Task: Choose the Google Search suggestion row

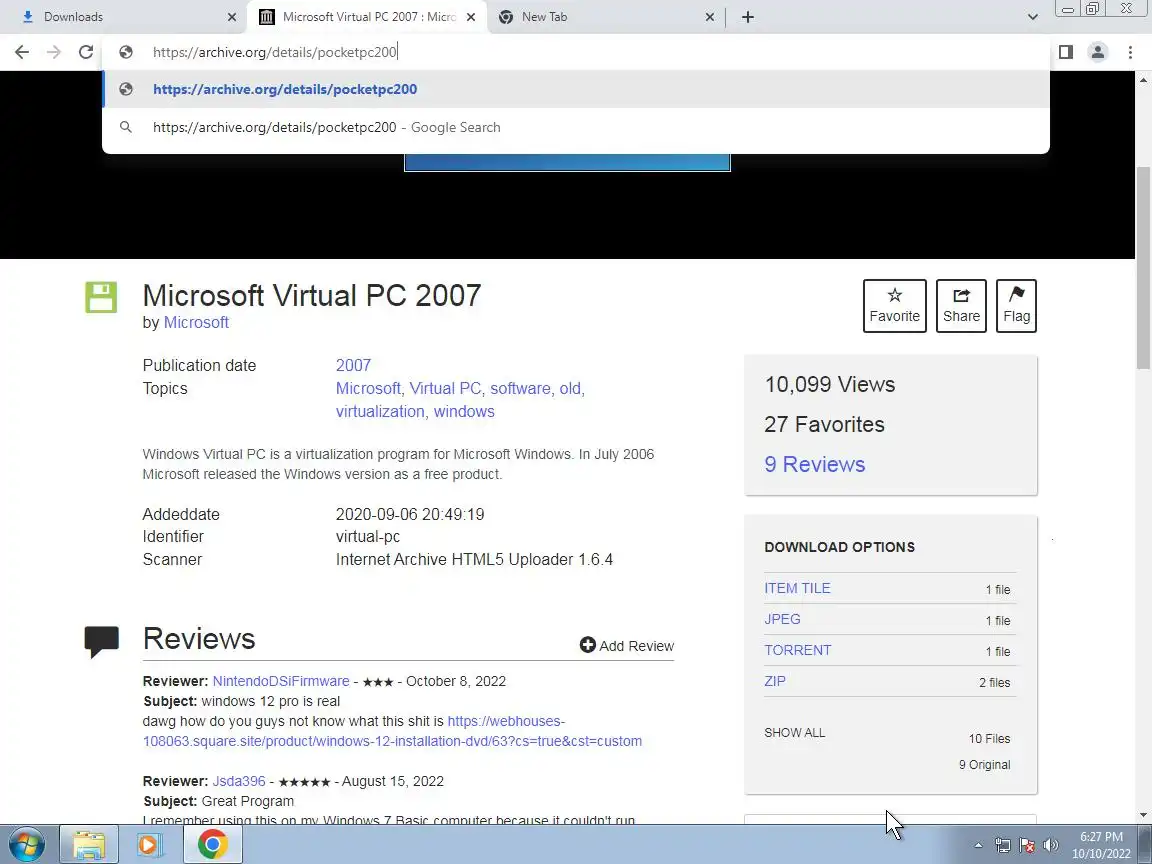Action: (x=575, y=127)
